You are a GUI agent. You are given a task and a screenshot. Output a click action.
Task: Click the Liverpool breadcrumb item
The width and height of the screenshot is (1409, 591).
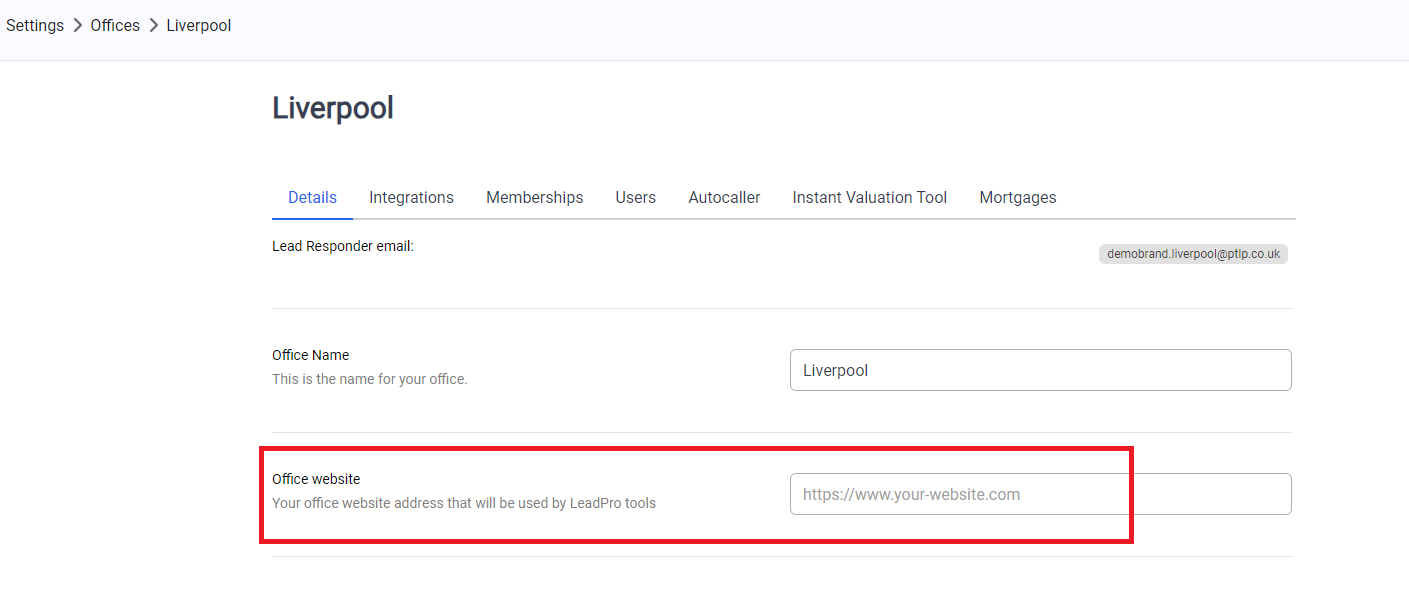pos(199,26)
